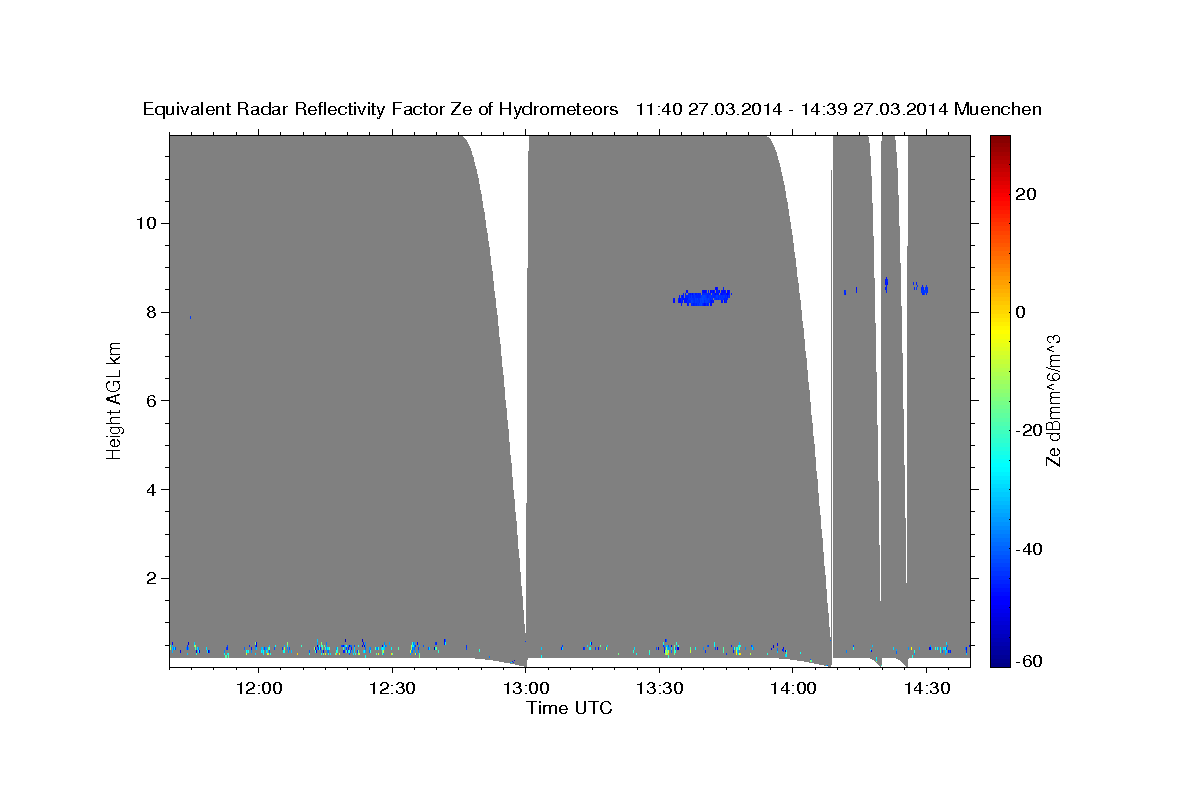Click the 14:30 time tick label
This screenshot has width=1200, height=800.
pyautogui.click(x=926, y=688)
